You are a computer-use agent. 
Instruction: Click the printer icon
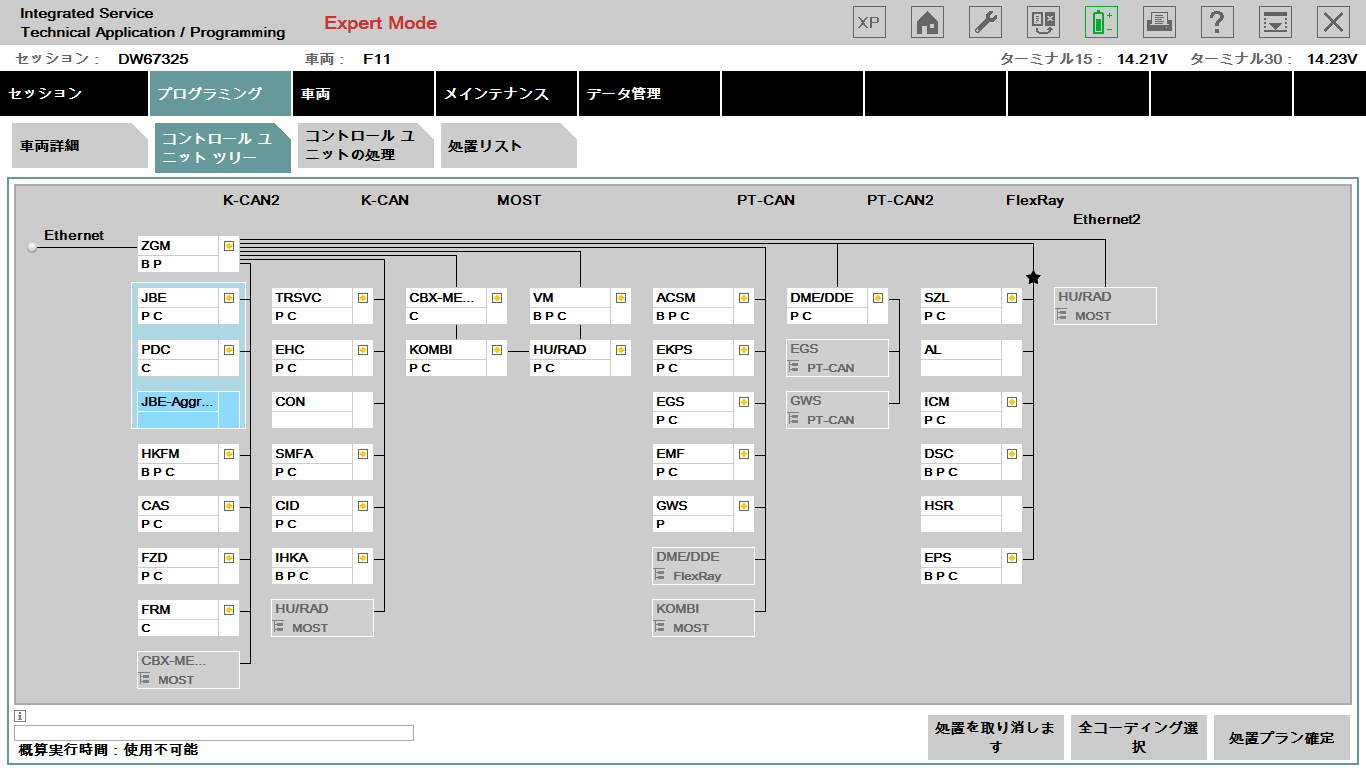tap(1159, 22)
